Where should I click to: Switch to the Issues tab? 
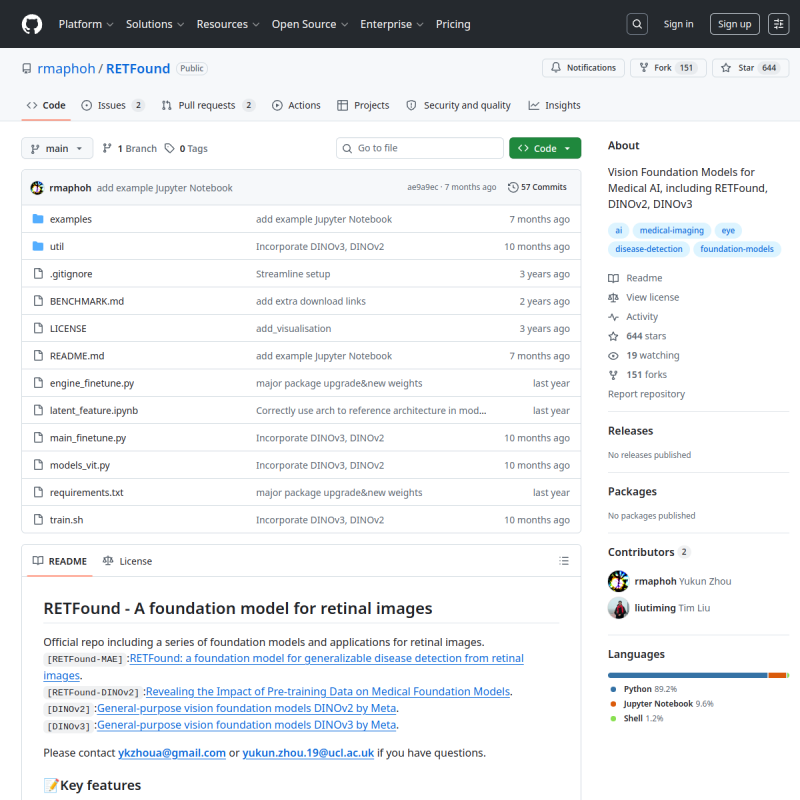[x=113, y=105]
